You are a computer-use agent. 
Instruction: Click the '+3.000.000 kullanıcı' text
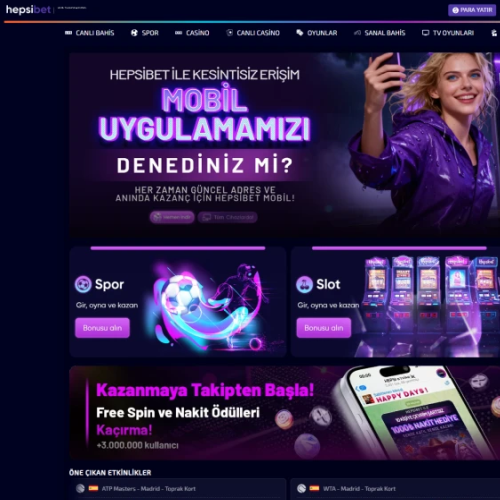pos(137,445)
